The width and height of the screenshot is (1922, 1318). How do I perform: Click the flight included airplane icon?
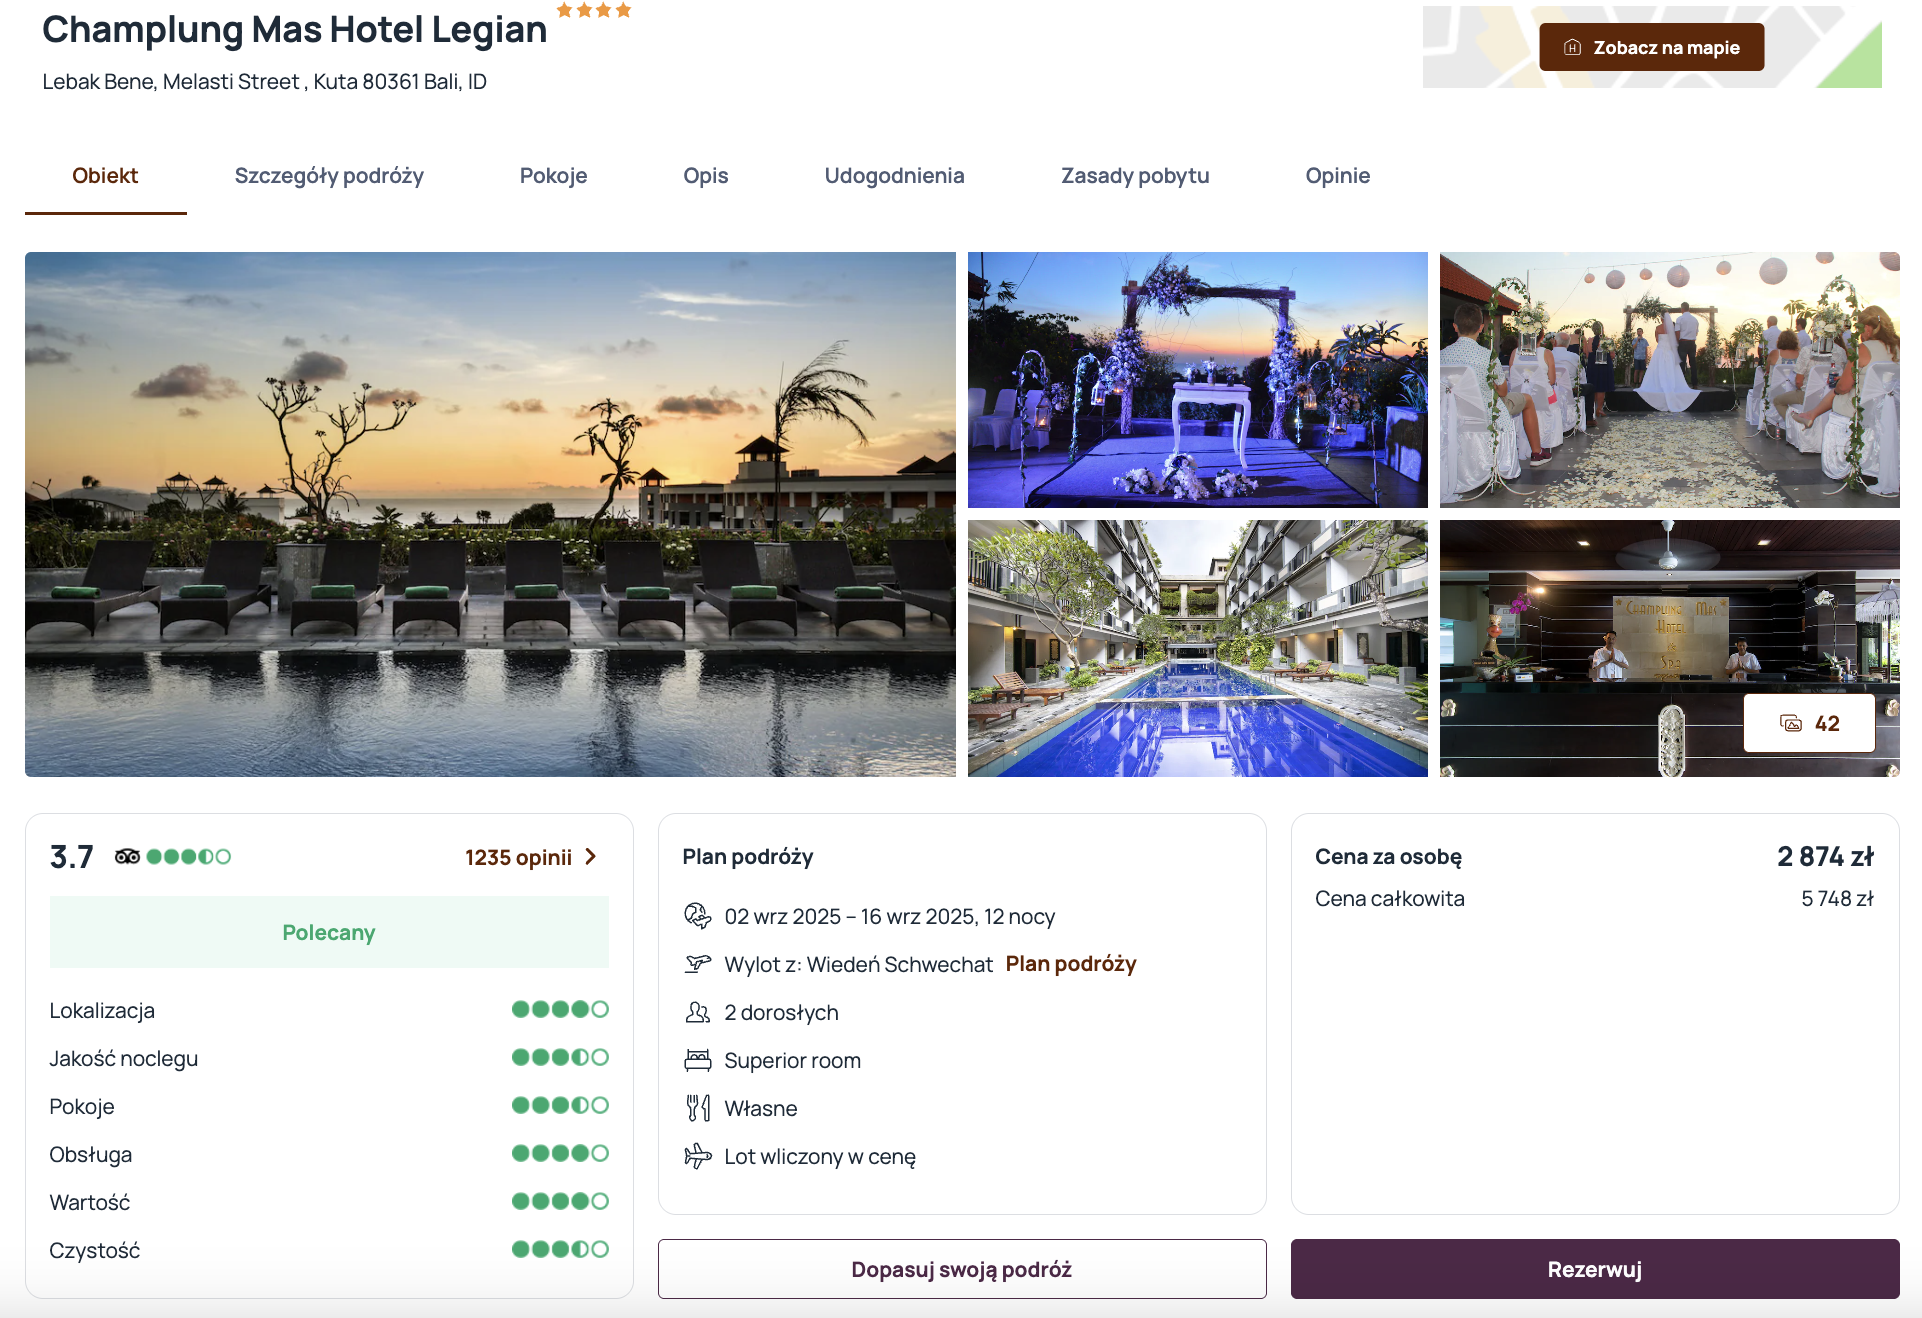[697, 1156]
